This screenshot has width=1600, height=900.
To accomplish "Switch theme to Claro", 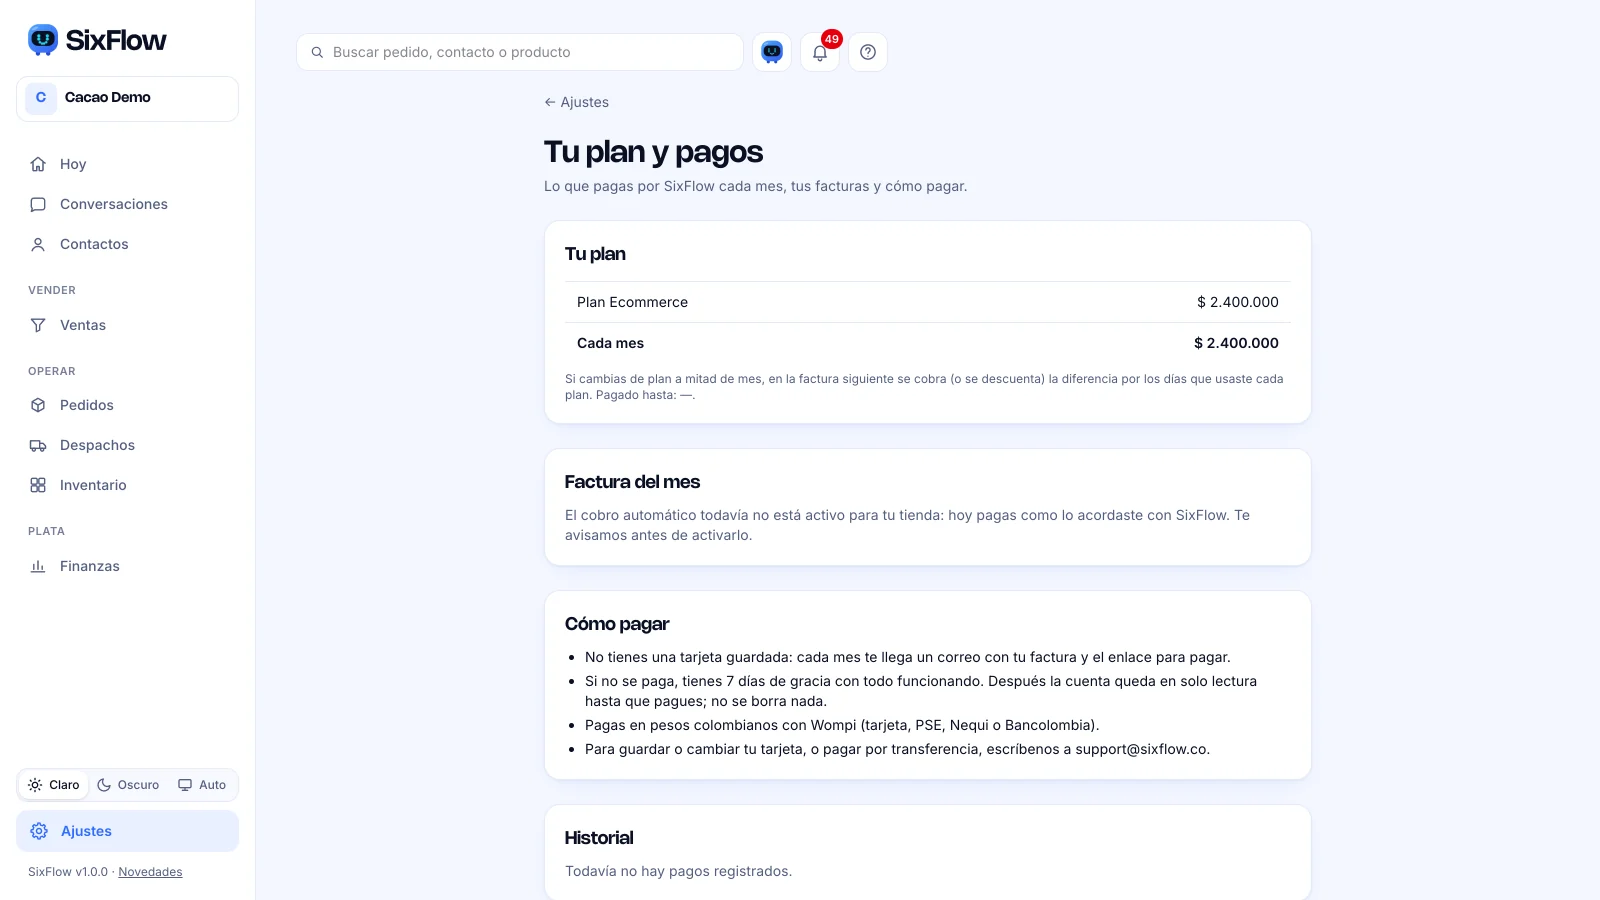I will (54, 785).
